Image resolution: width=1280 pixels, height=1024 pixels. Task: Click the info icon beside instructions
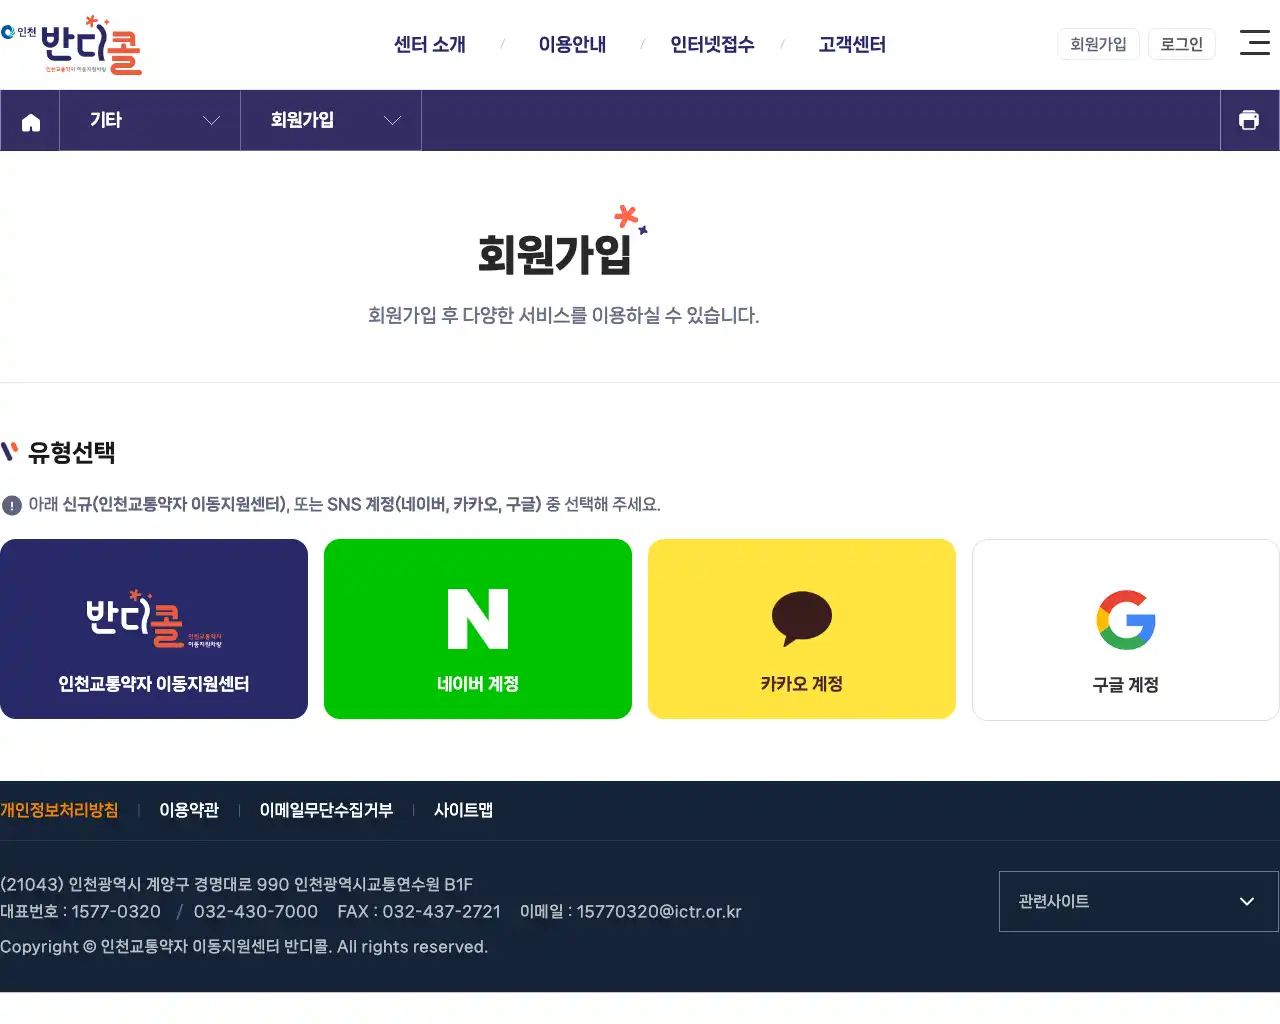[x=12, y=505]
